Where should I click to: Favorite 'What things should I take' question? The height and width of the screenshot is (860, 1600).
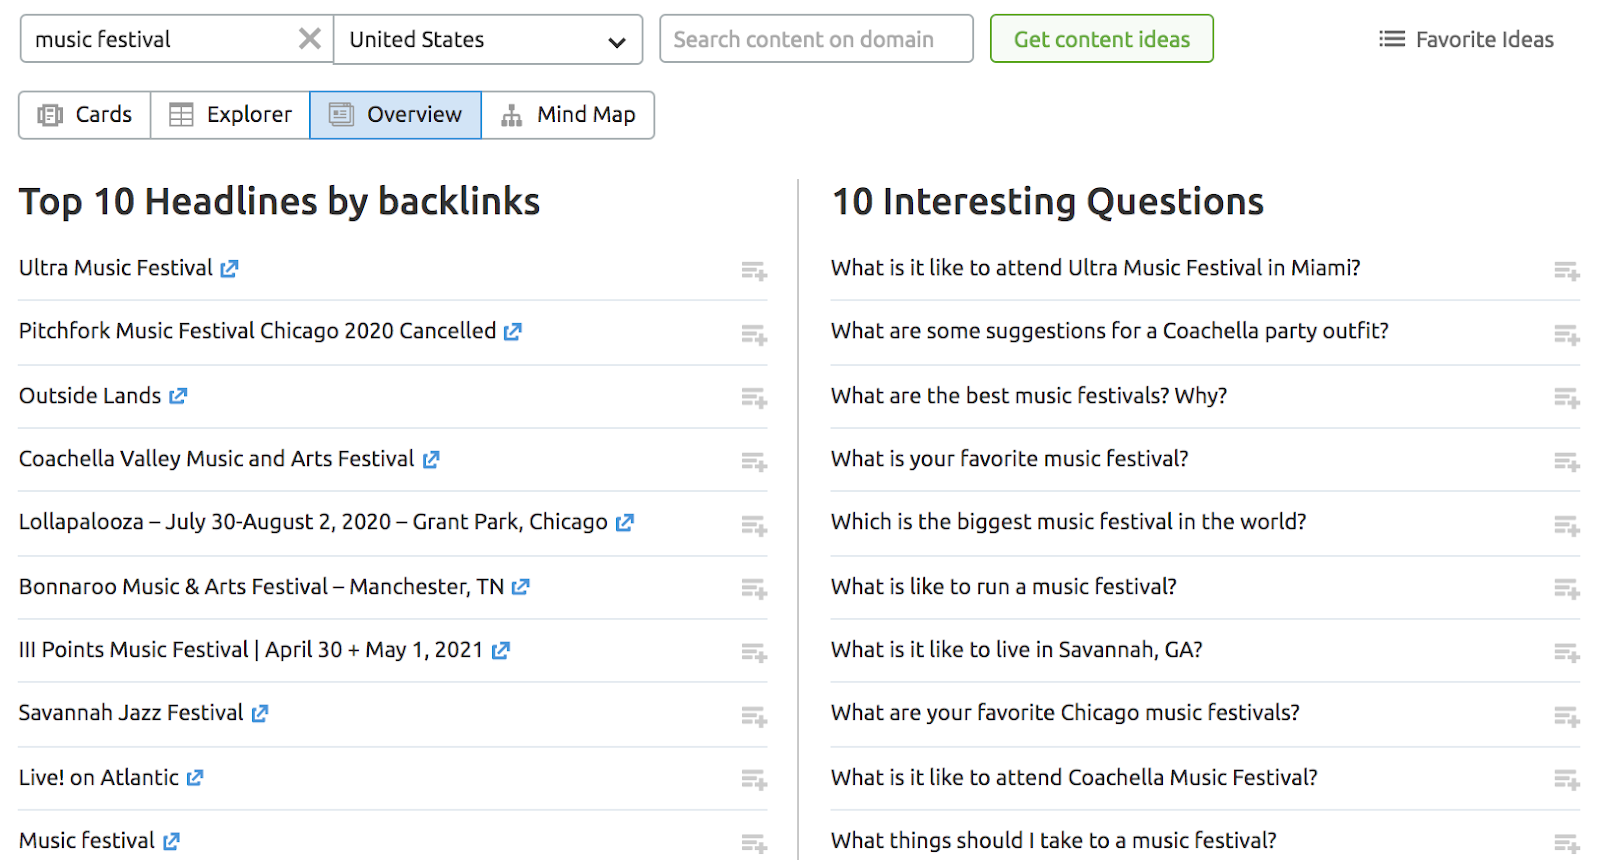(1567, 843)
